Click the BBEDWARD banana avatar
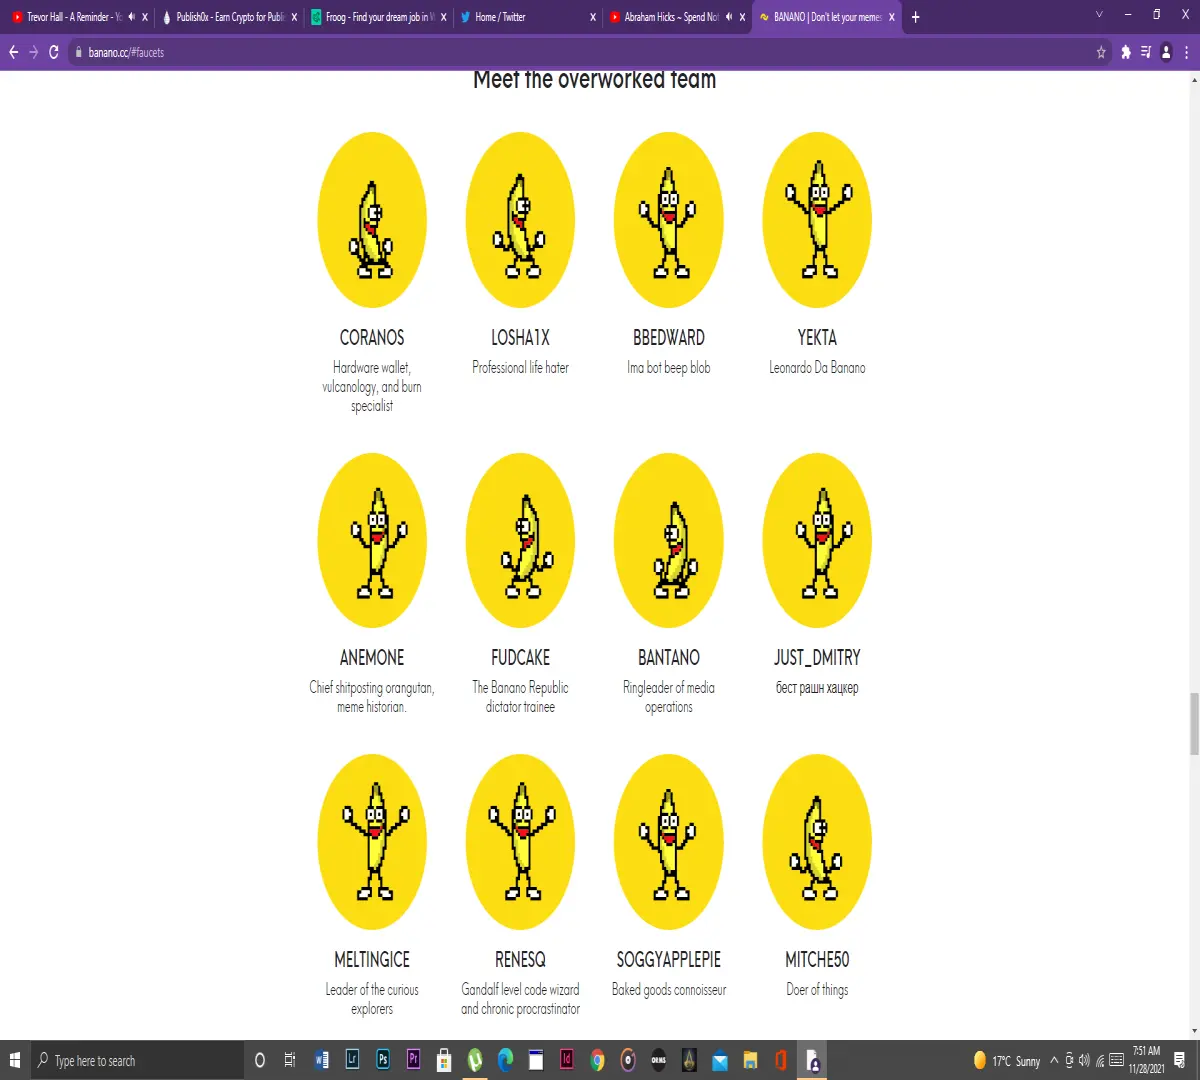The image size is (1200, 1080). point(669,220)
